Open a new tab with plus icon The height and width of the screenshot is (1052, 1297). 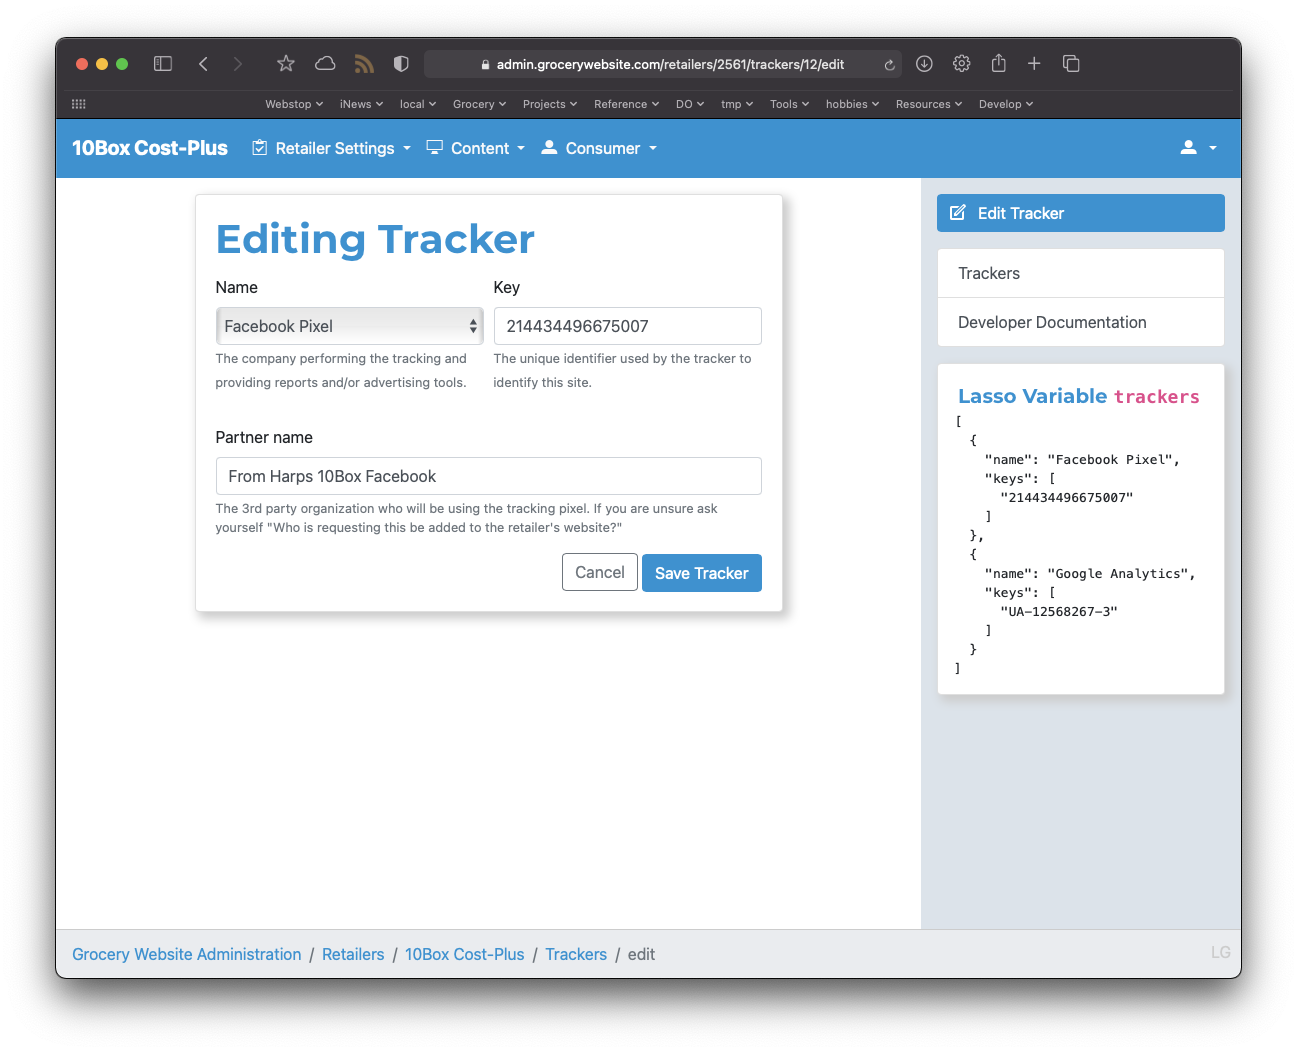pos(1034,64)
